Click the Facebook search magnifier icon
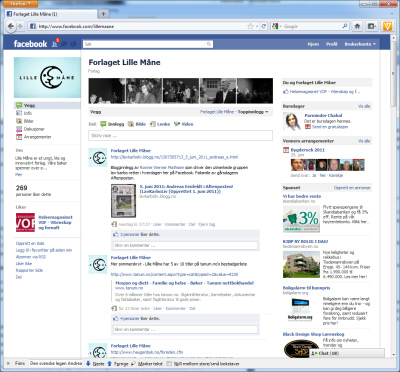The width and height of the screenshot is (400, 372). [x=209, y=44]
